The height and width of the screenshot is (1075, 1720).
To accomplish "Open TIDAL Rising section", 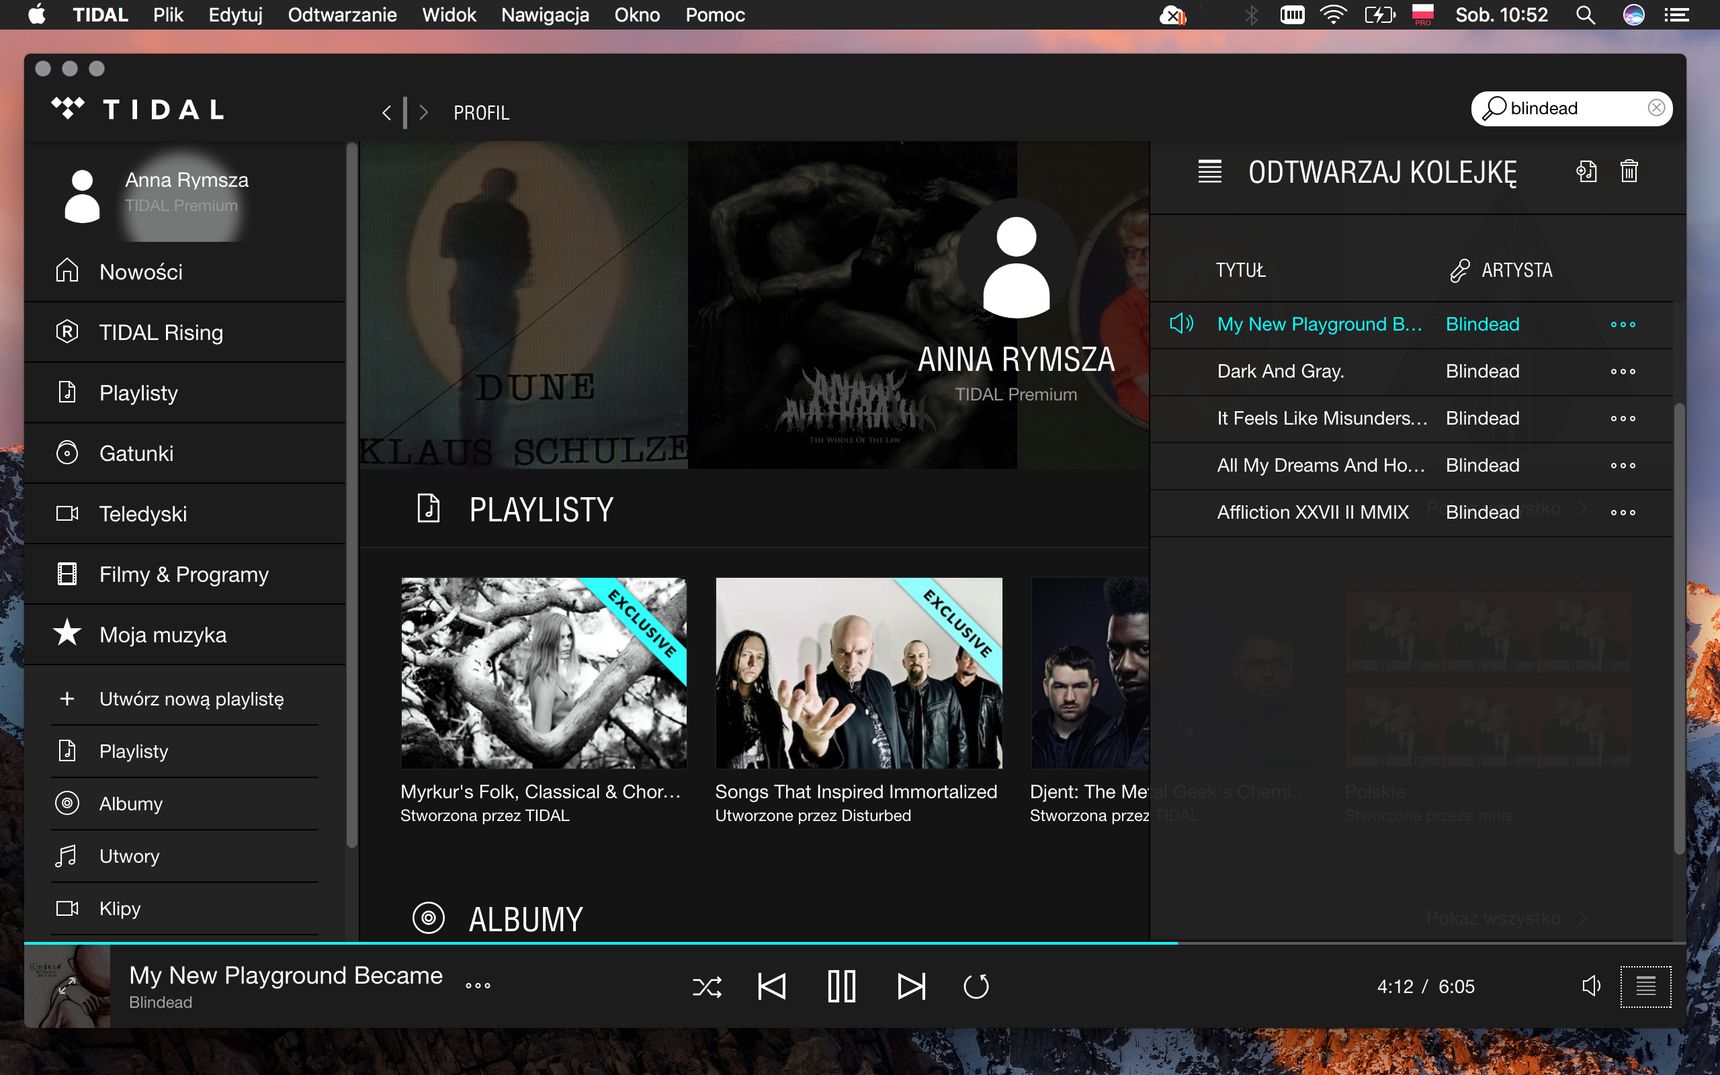I will [185, 332].
